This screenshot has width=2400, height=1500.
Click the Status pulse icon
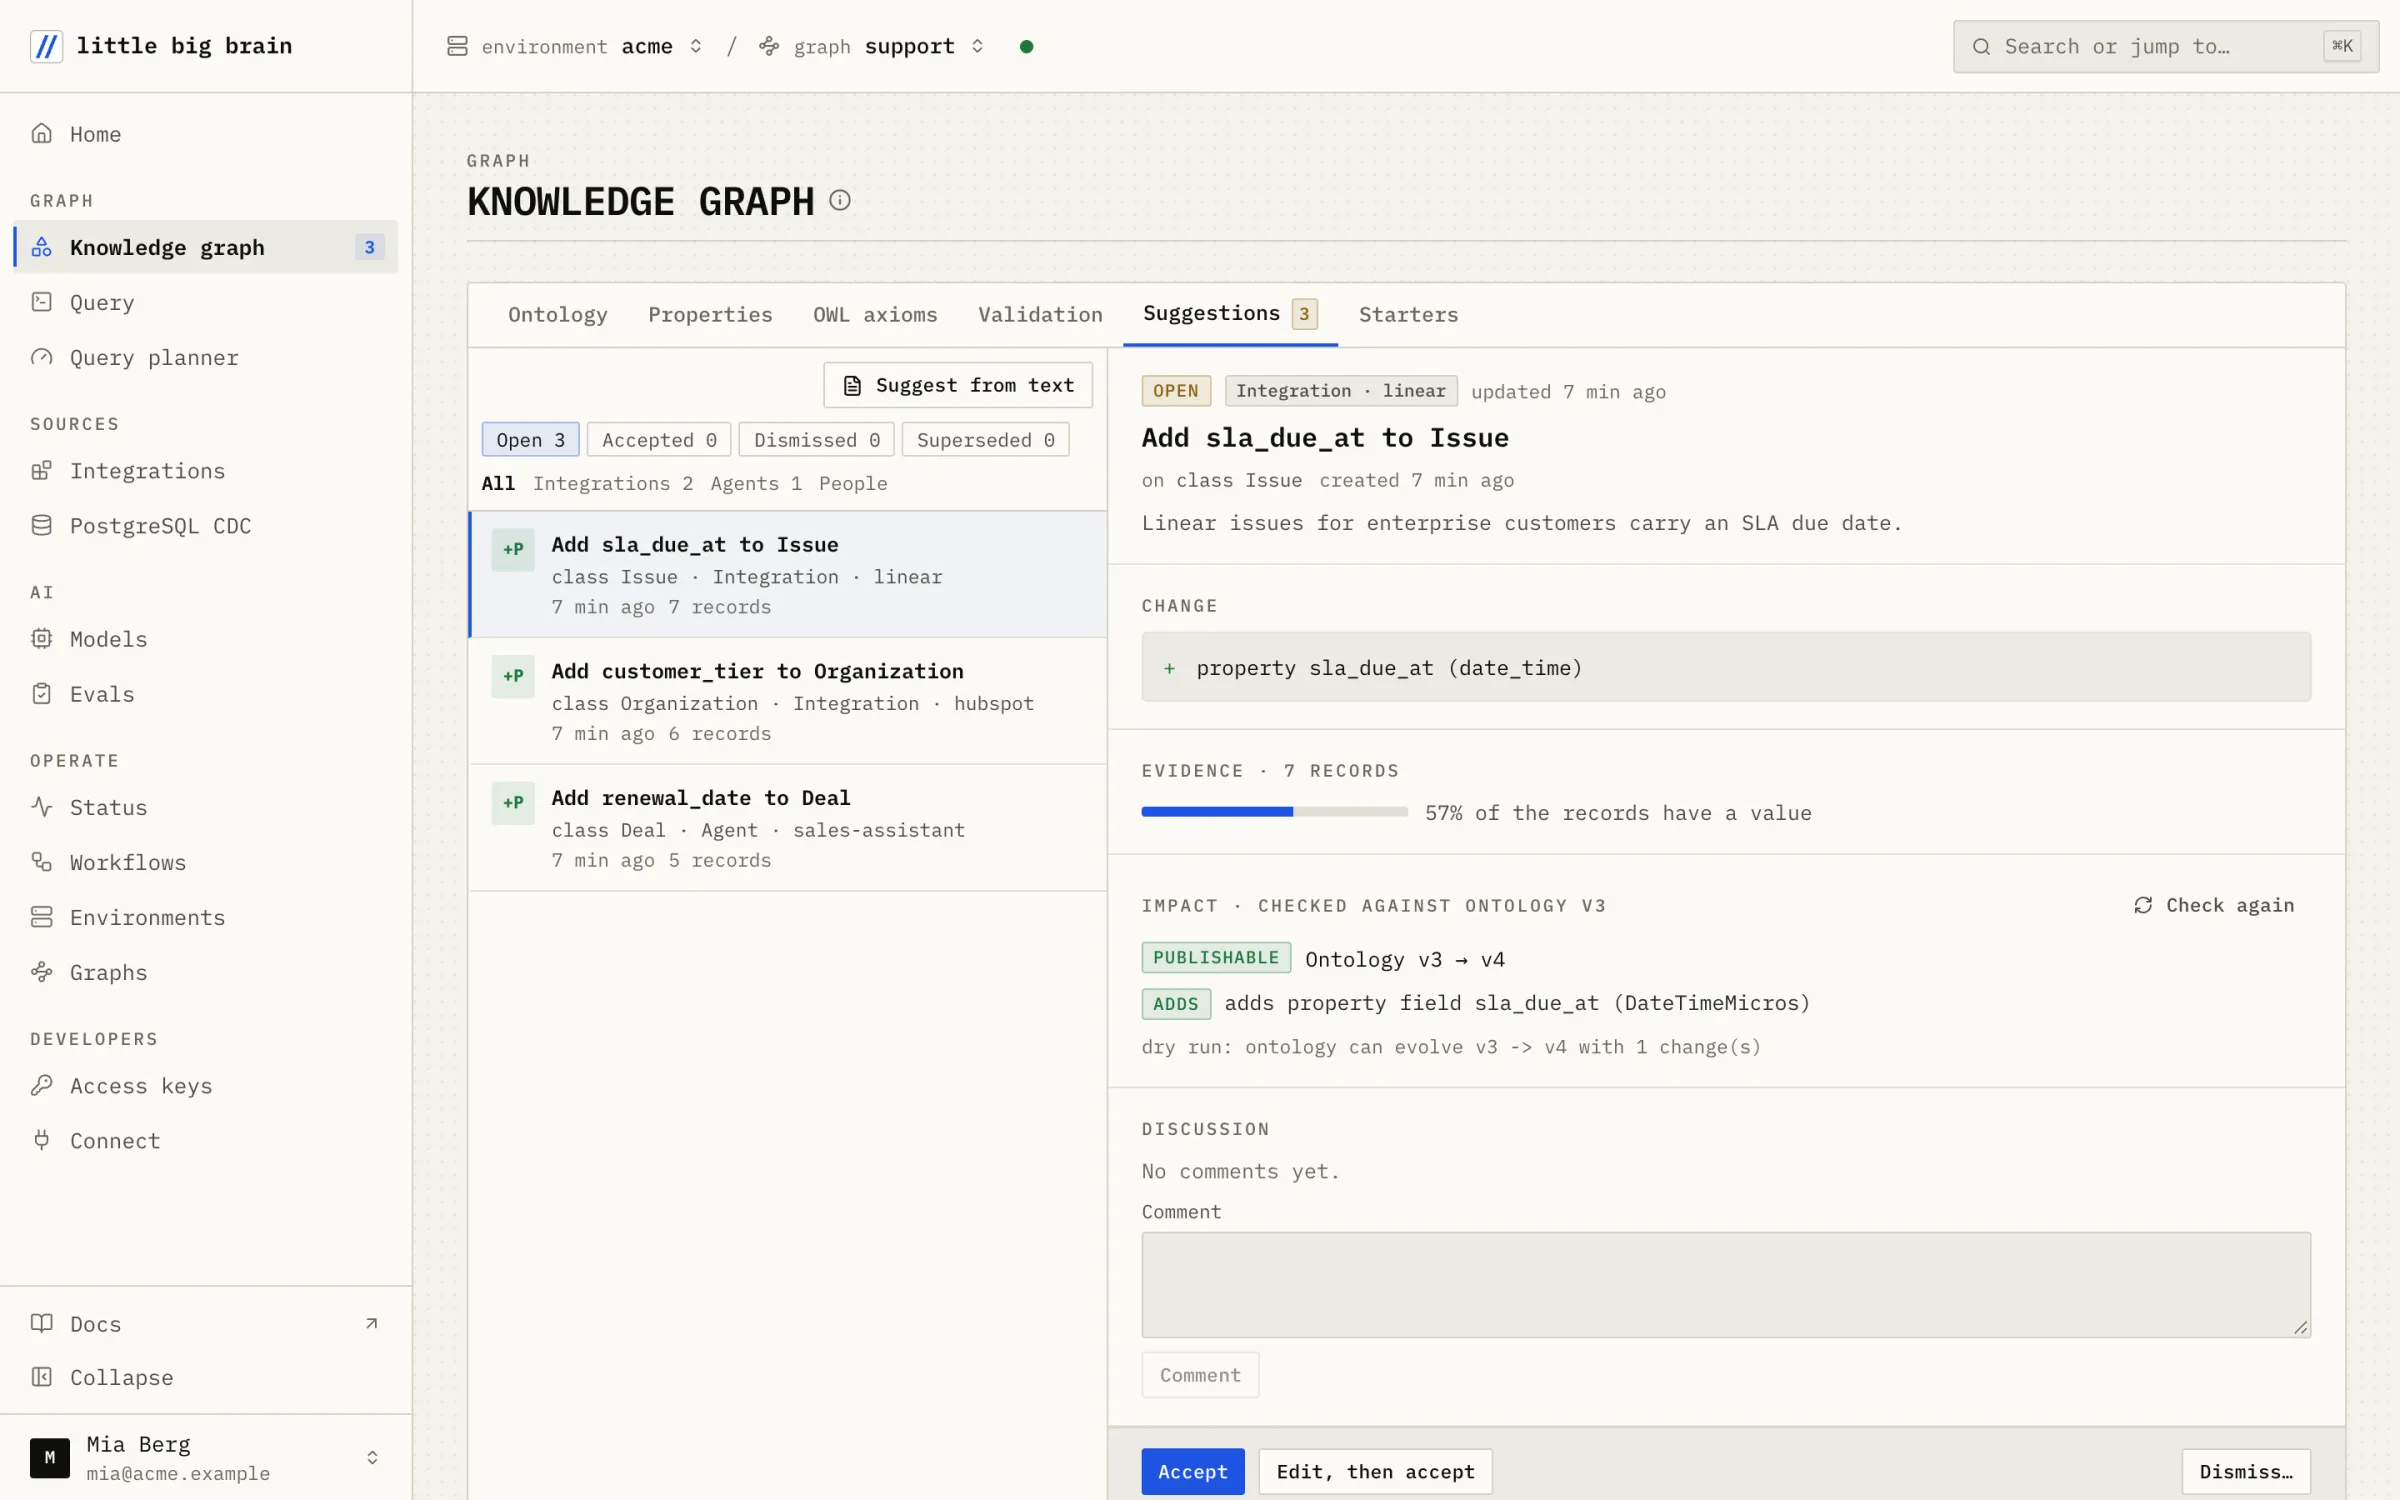(x=41, y=806)
